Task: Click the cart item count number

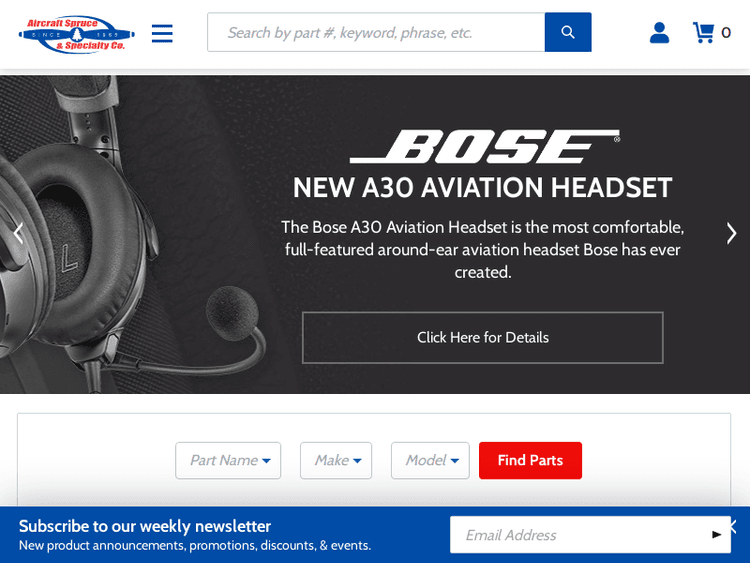Action: (726, 33)
